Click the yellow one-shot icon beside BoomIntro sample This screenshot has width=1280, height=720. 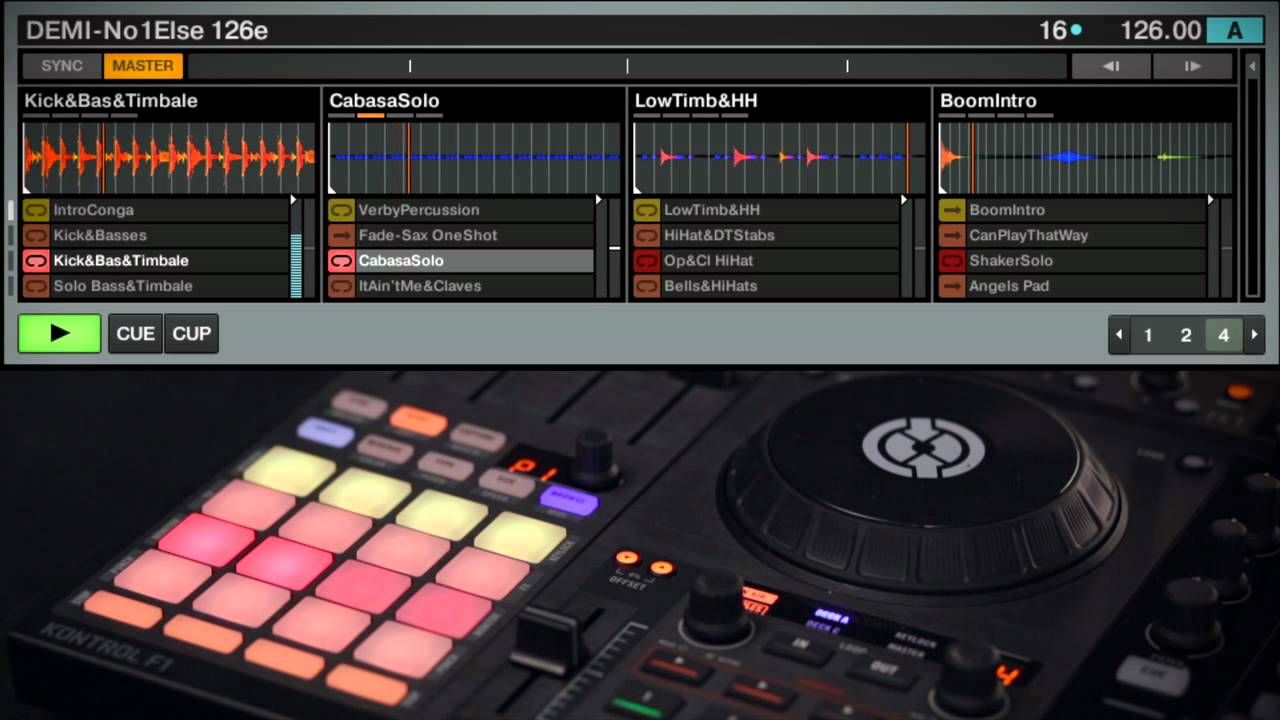coord(952,210)
